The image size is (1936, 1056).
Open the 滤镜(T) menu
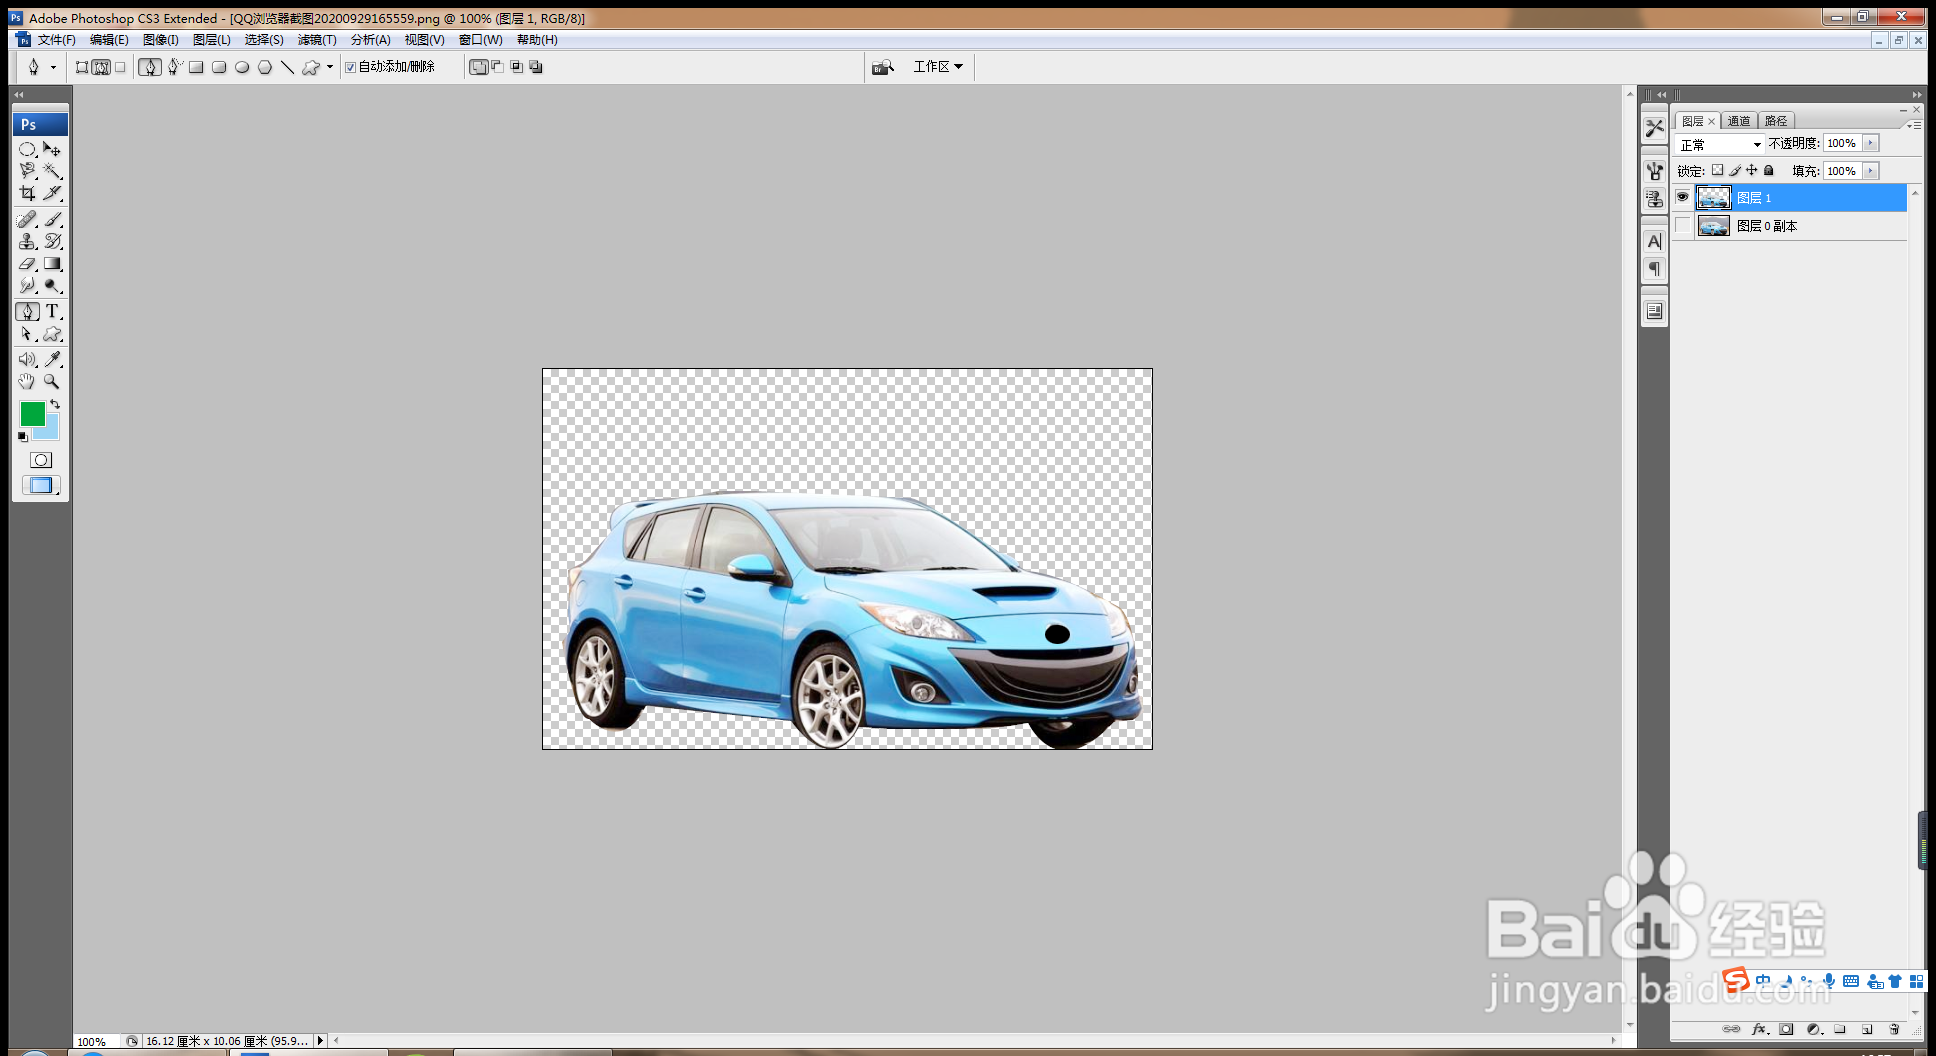(317, 40)
